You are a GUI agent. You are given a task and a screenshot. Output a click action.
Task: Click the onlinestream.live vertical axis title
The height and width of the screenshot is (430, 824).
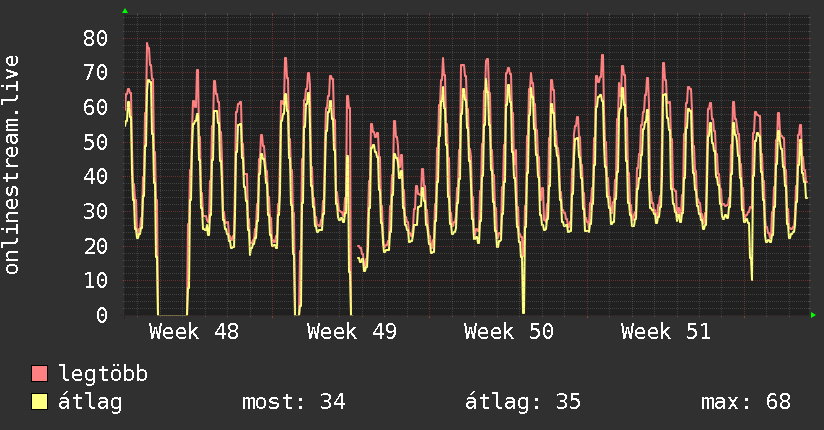coord(11,165)
